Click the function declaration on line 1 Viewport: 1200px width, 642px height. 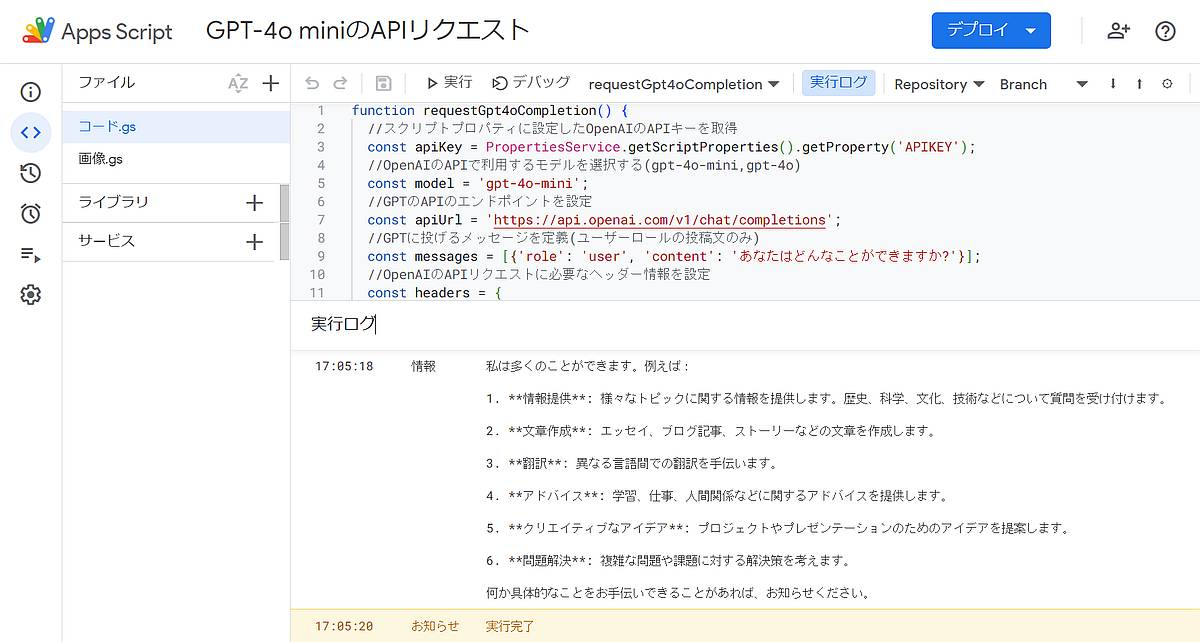489,110
